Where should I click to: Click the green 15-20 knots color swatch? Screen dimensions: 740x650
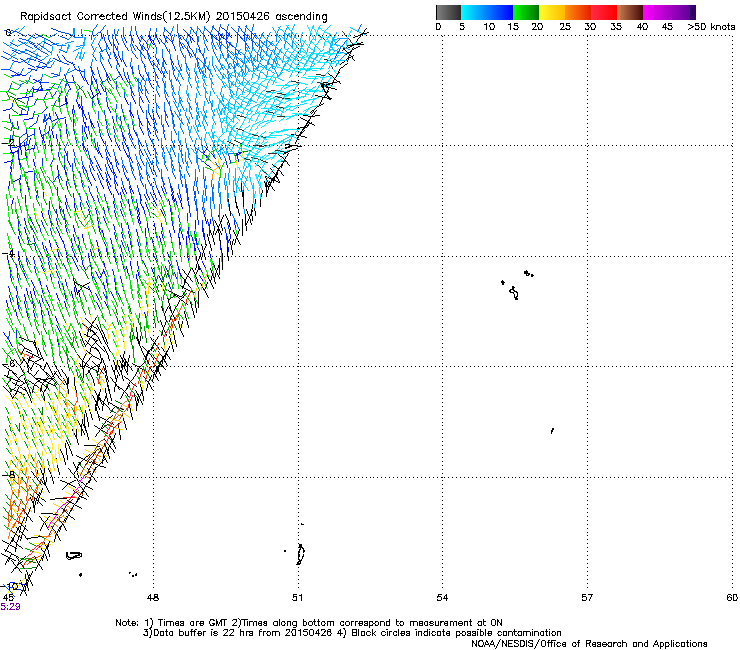pos(526,12)
